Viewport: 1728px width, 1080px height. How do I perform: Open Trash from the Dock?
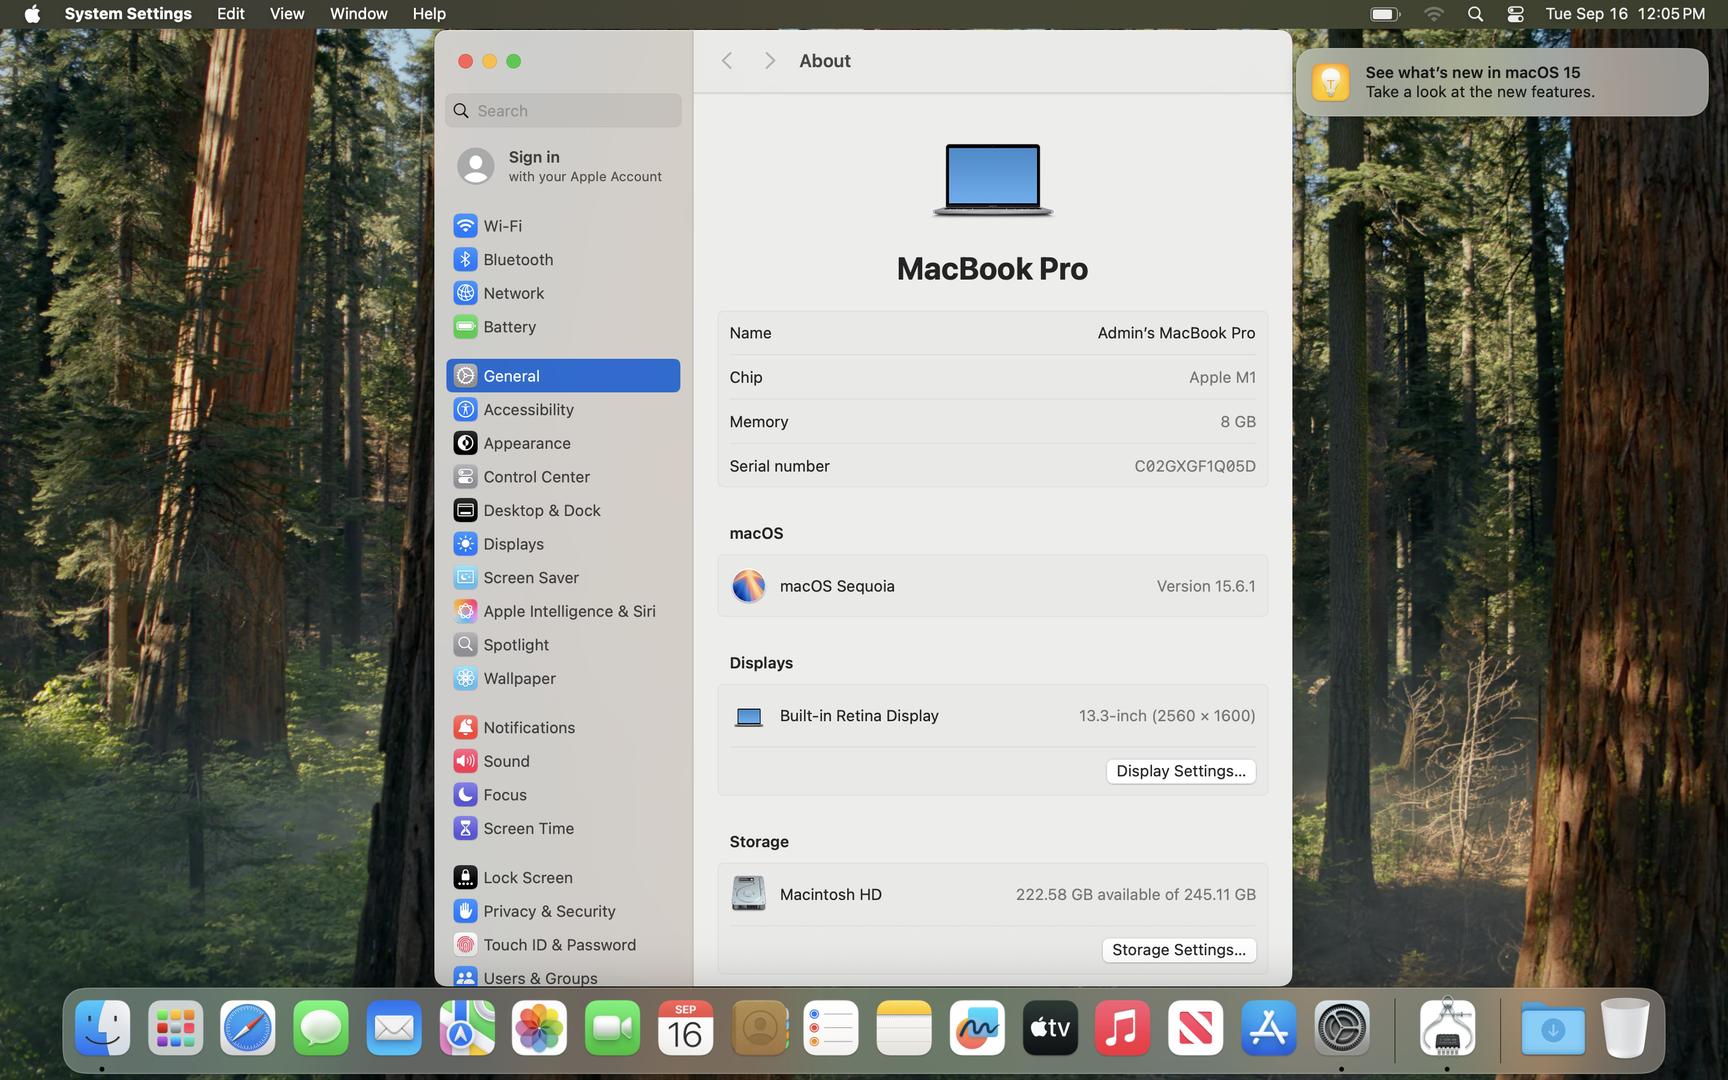coord(1625,1028)
